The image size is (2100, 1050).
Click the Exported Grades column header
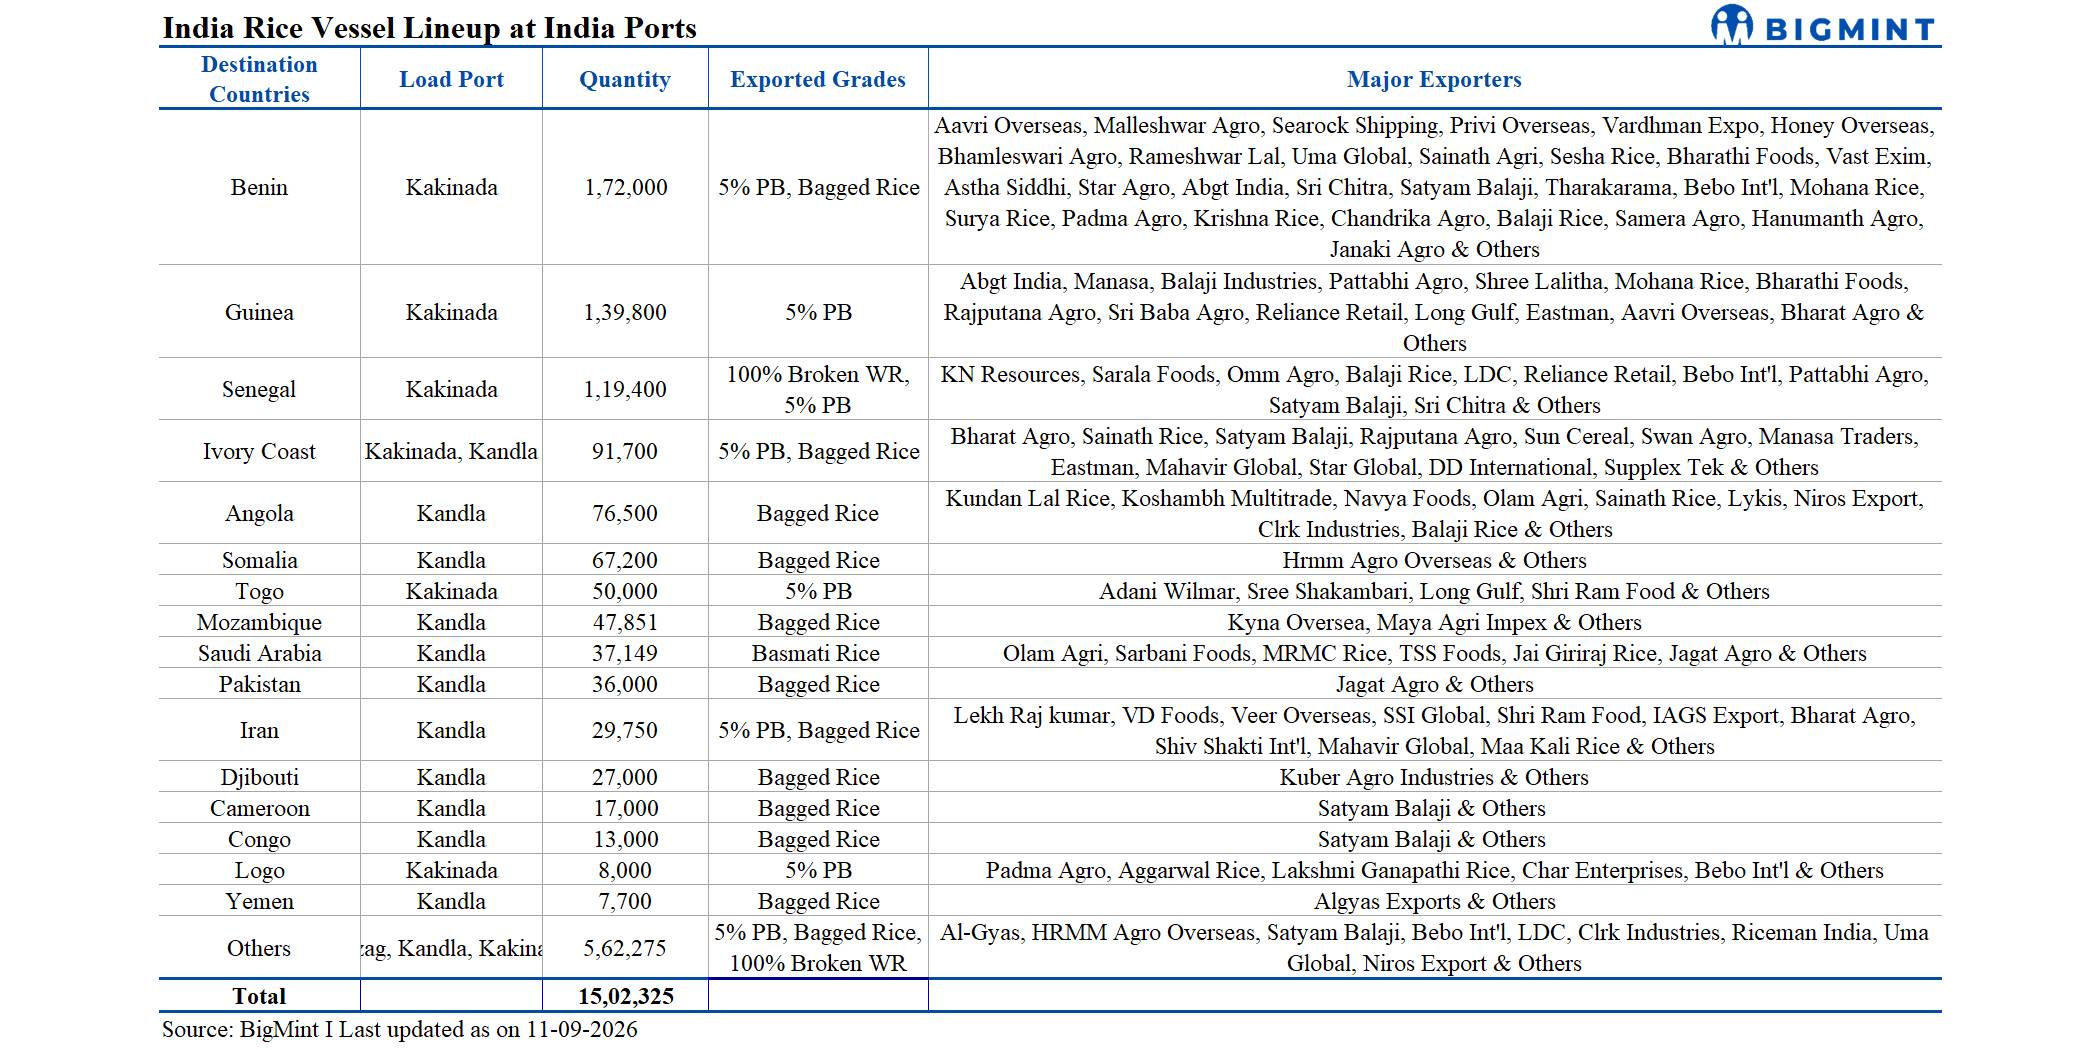coord(818,79)
